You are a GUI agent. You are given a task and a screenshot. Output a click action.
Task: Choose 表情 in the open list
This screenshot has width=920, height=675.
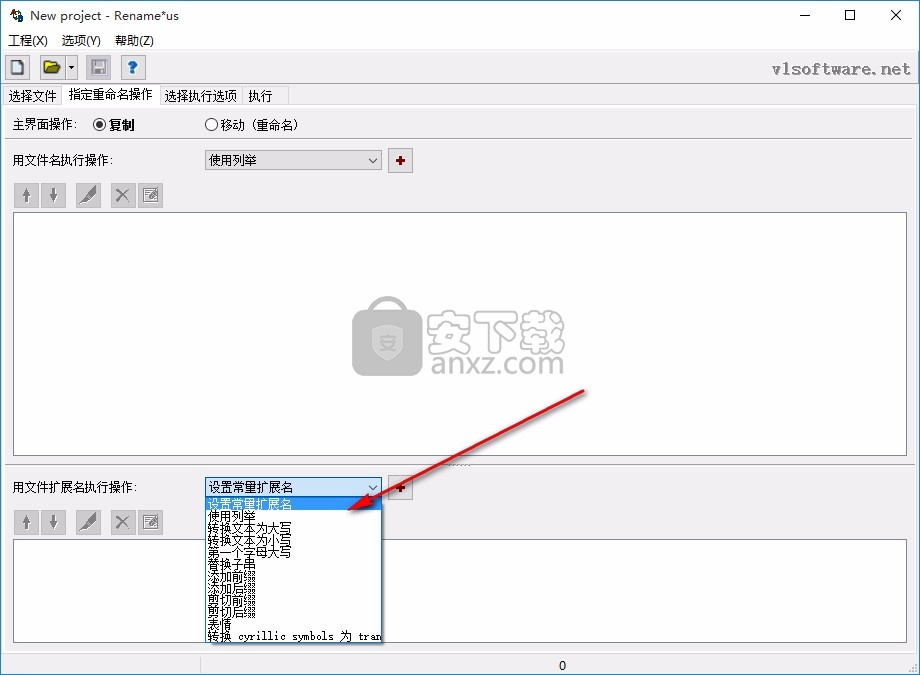(293, 625)
